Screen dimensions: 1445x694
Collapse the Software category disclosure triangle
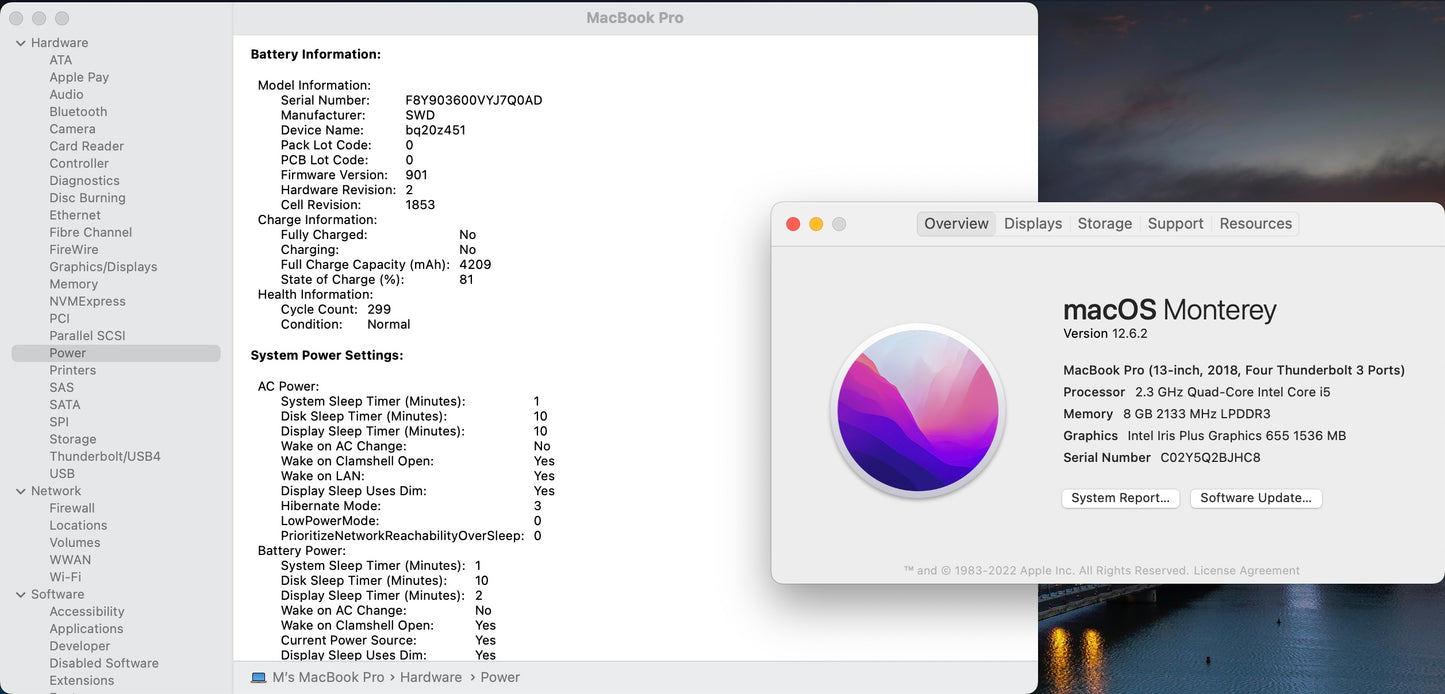click(x=21, y=594)
